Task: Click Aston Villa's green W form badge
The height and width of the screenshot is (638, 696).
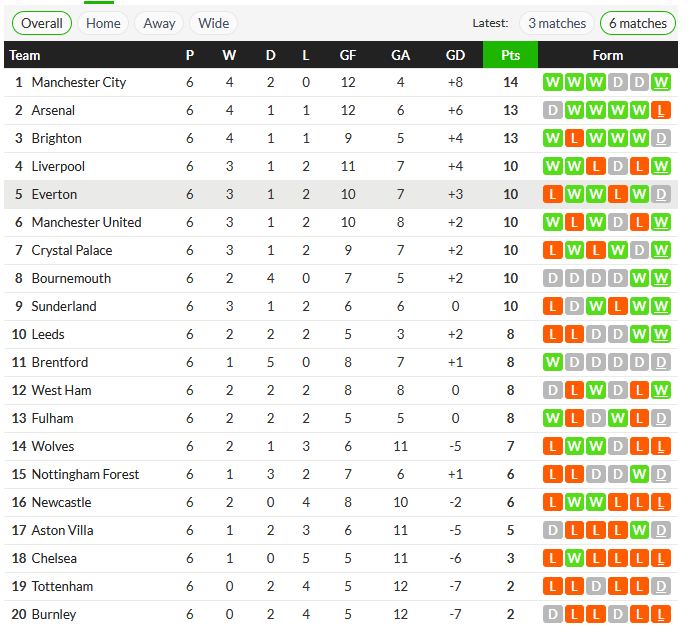Action: click(639, 530)
